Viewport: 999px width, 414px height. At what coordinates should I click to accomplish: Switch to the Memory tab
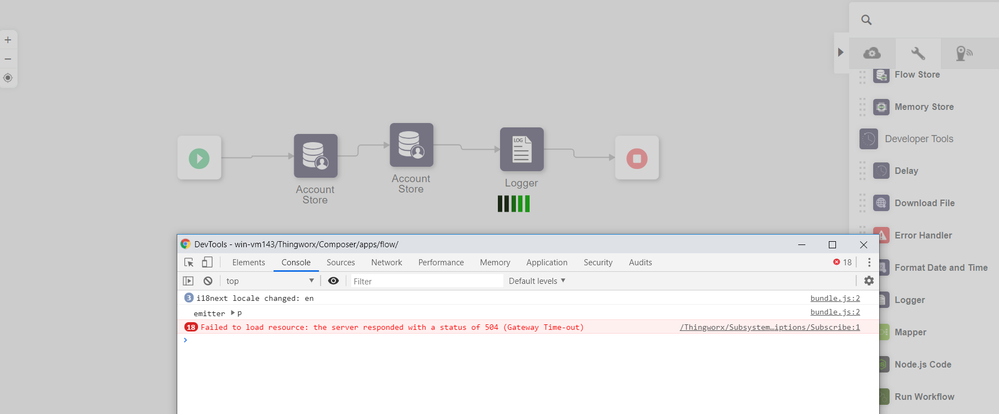click(x=495, y=262)
